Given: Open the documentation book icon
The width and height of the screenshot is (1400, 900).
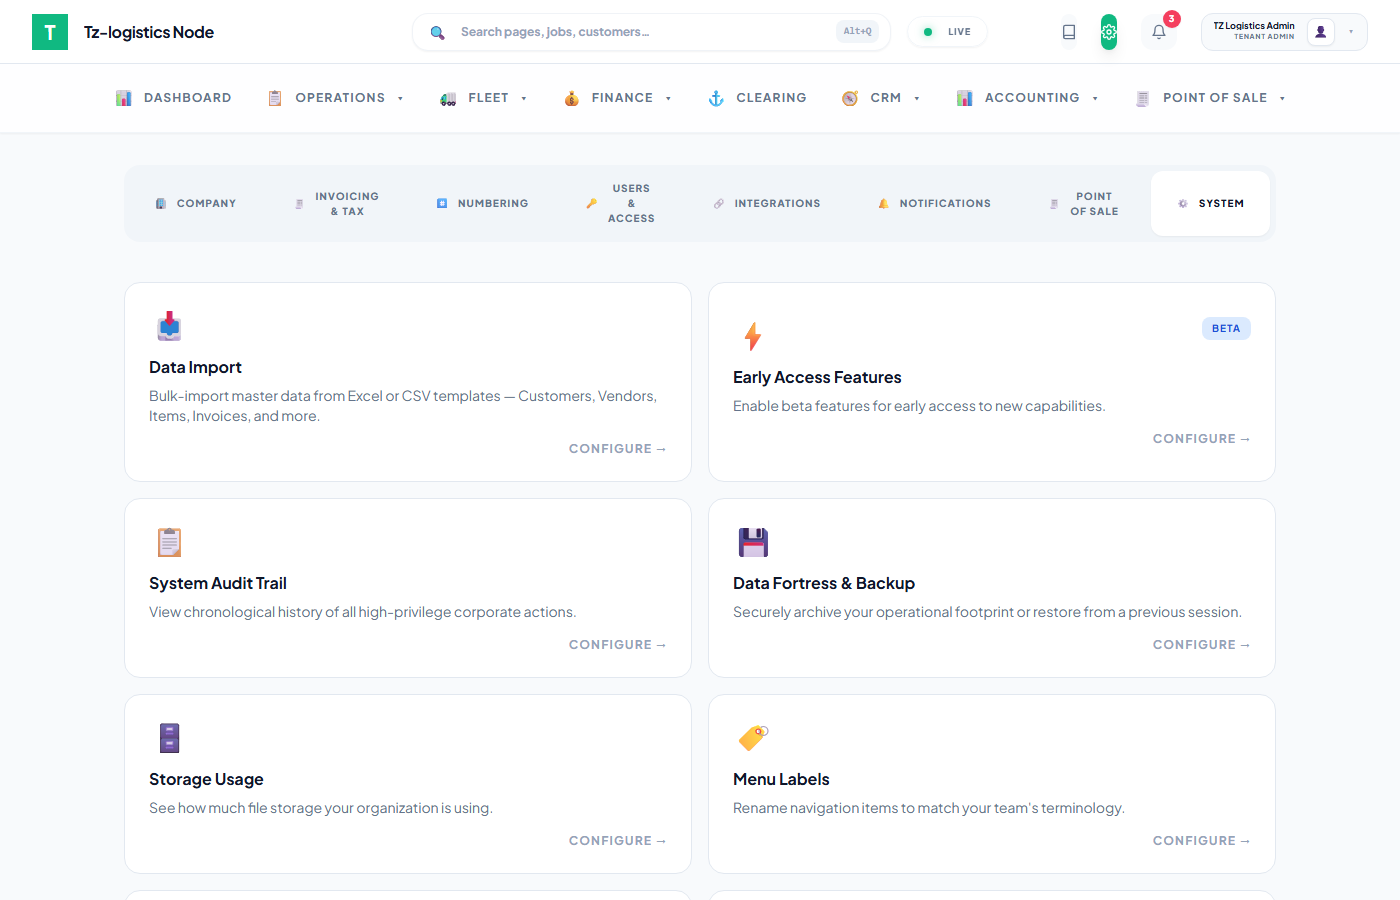Looking at the screenshot, I should 1069,32.
